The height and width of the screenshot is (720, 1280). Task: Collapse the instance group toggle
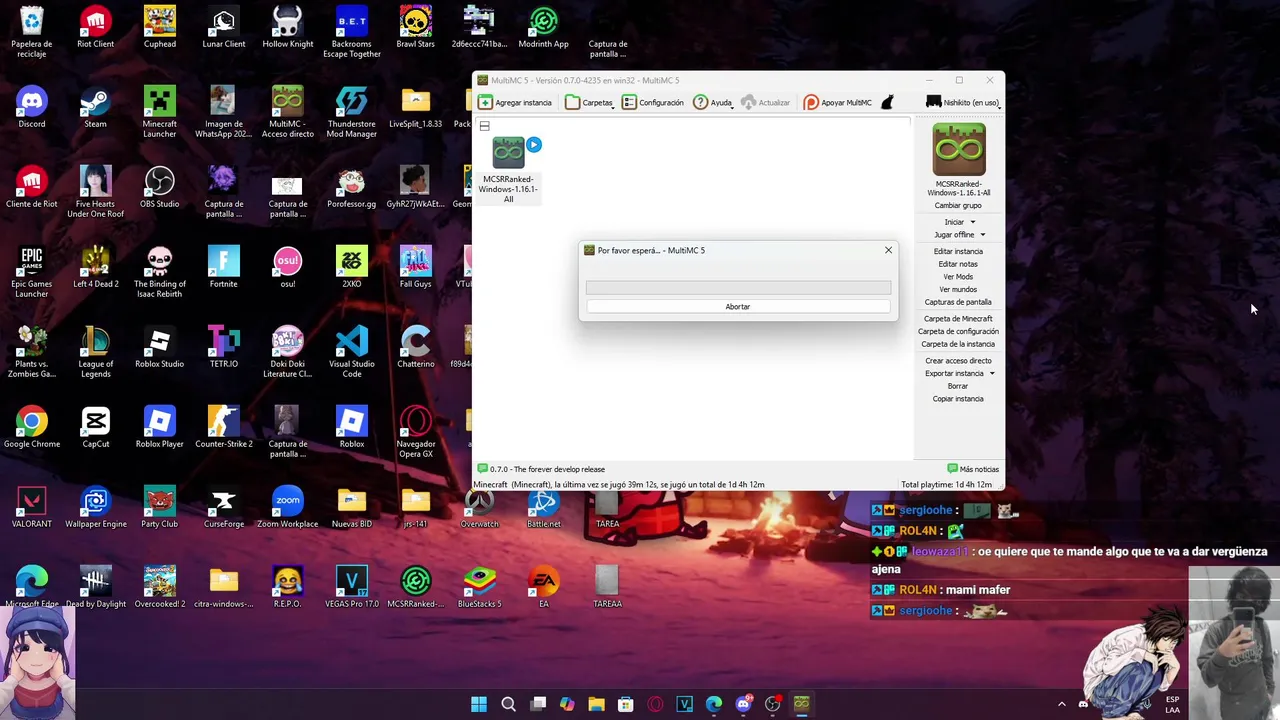point(484,126)
